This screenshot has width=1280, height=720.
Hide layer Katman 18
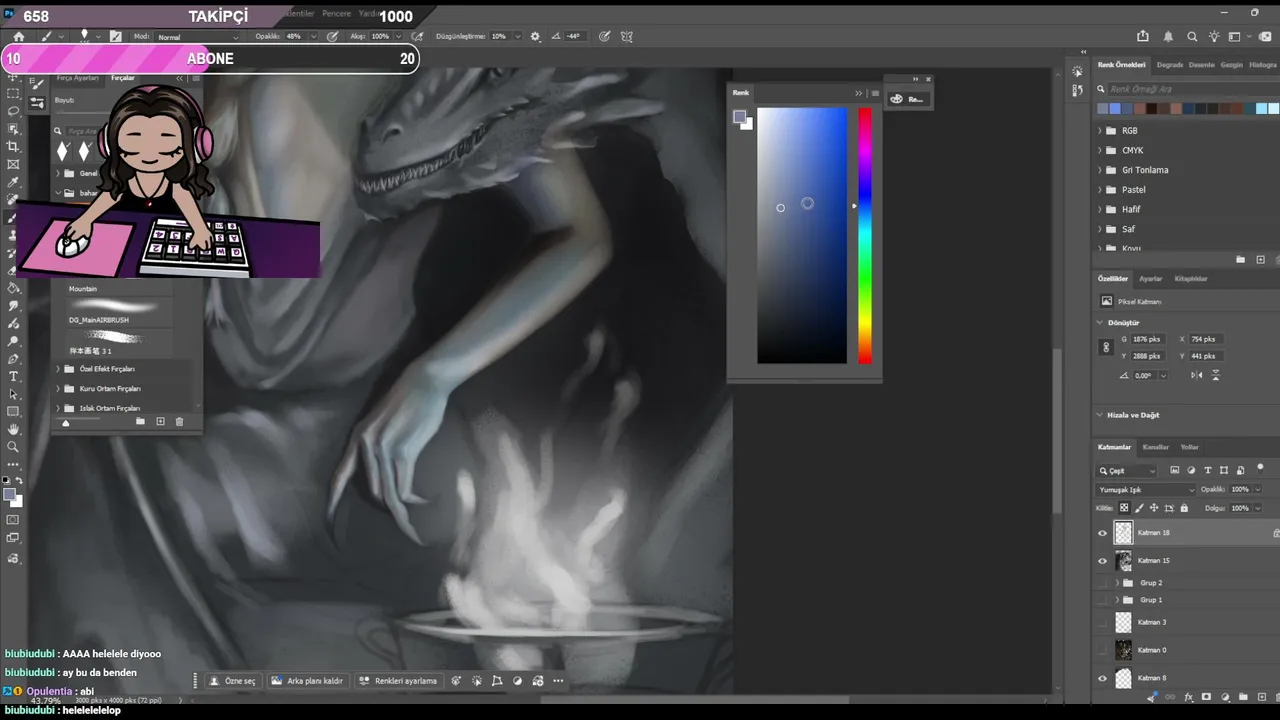(x=1103, y=533)
